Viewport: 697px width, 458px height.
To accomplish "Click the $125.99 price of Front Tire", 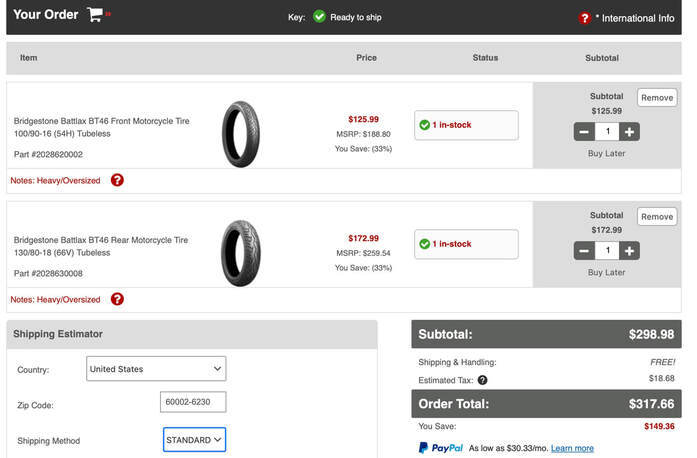I will (x=363, y=119).
